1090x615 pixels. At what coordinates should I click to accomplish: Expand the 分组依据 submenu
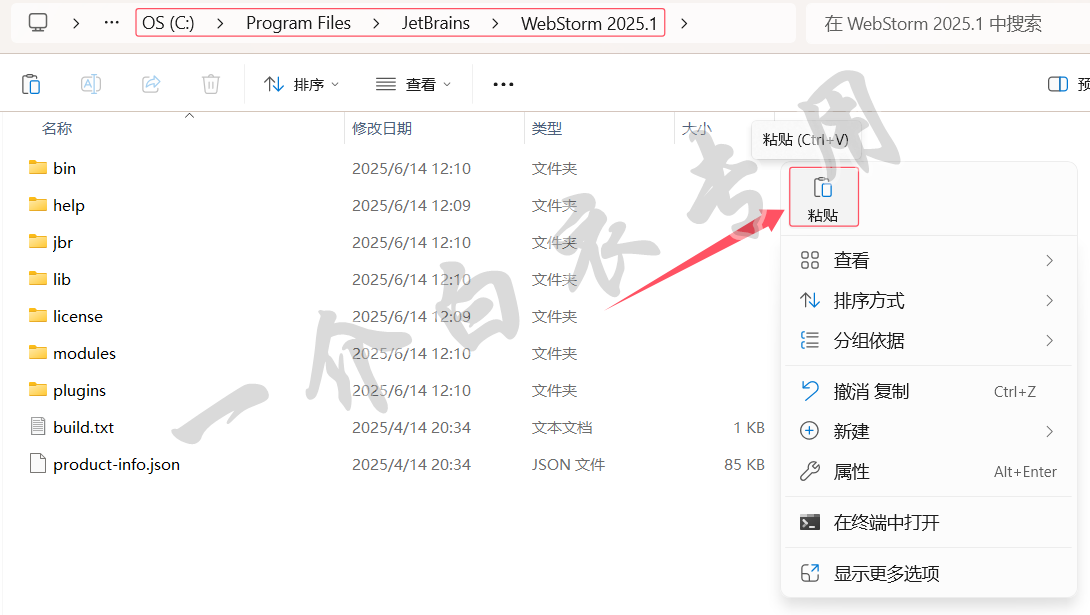928,341
